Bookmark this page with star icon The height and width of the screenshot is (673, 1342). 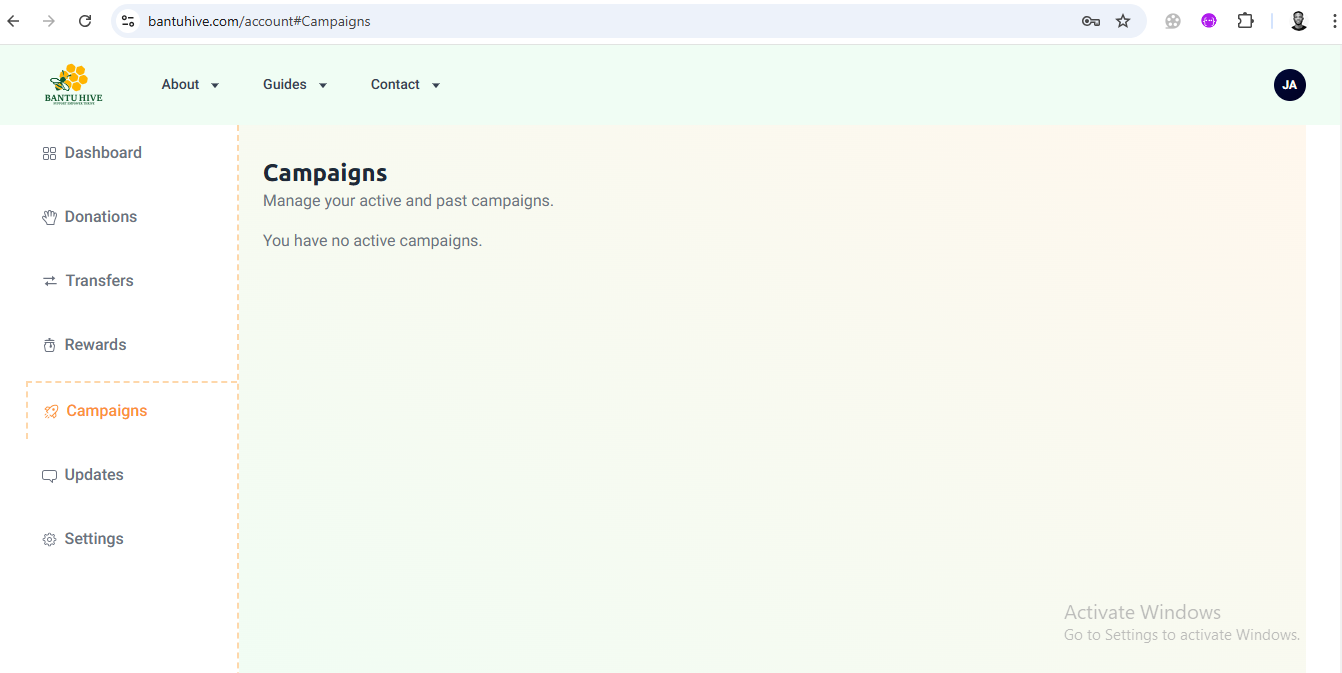click(x=1123, y=21)
